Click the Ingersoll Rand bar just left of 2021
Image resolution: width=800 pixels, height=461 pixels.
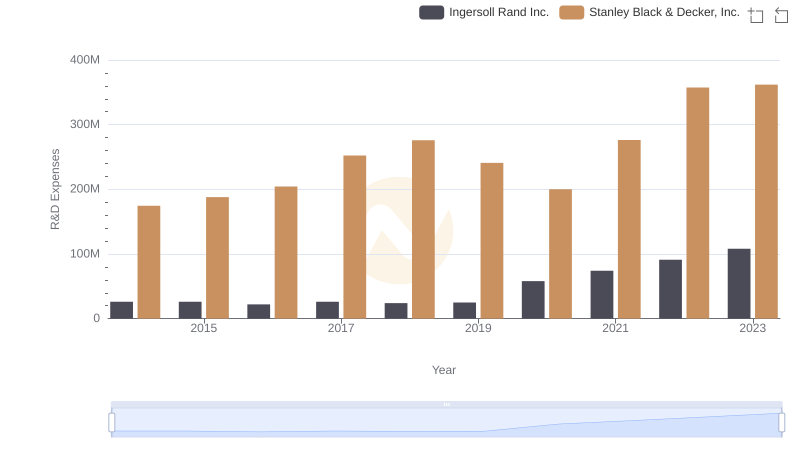(602, 295)
